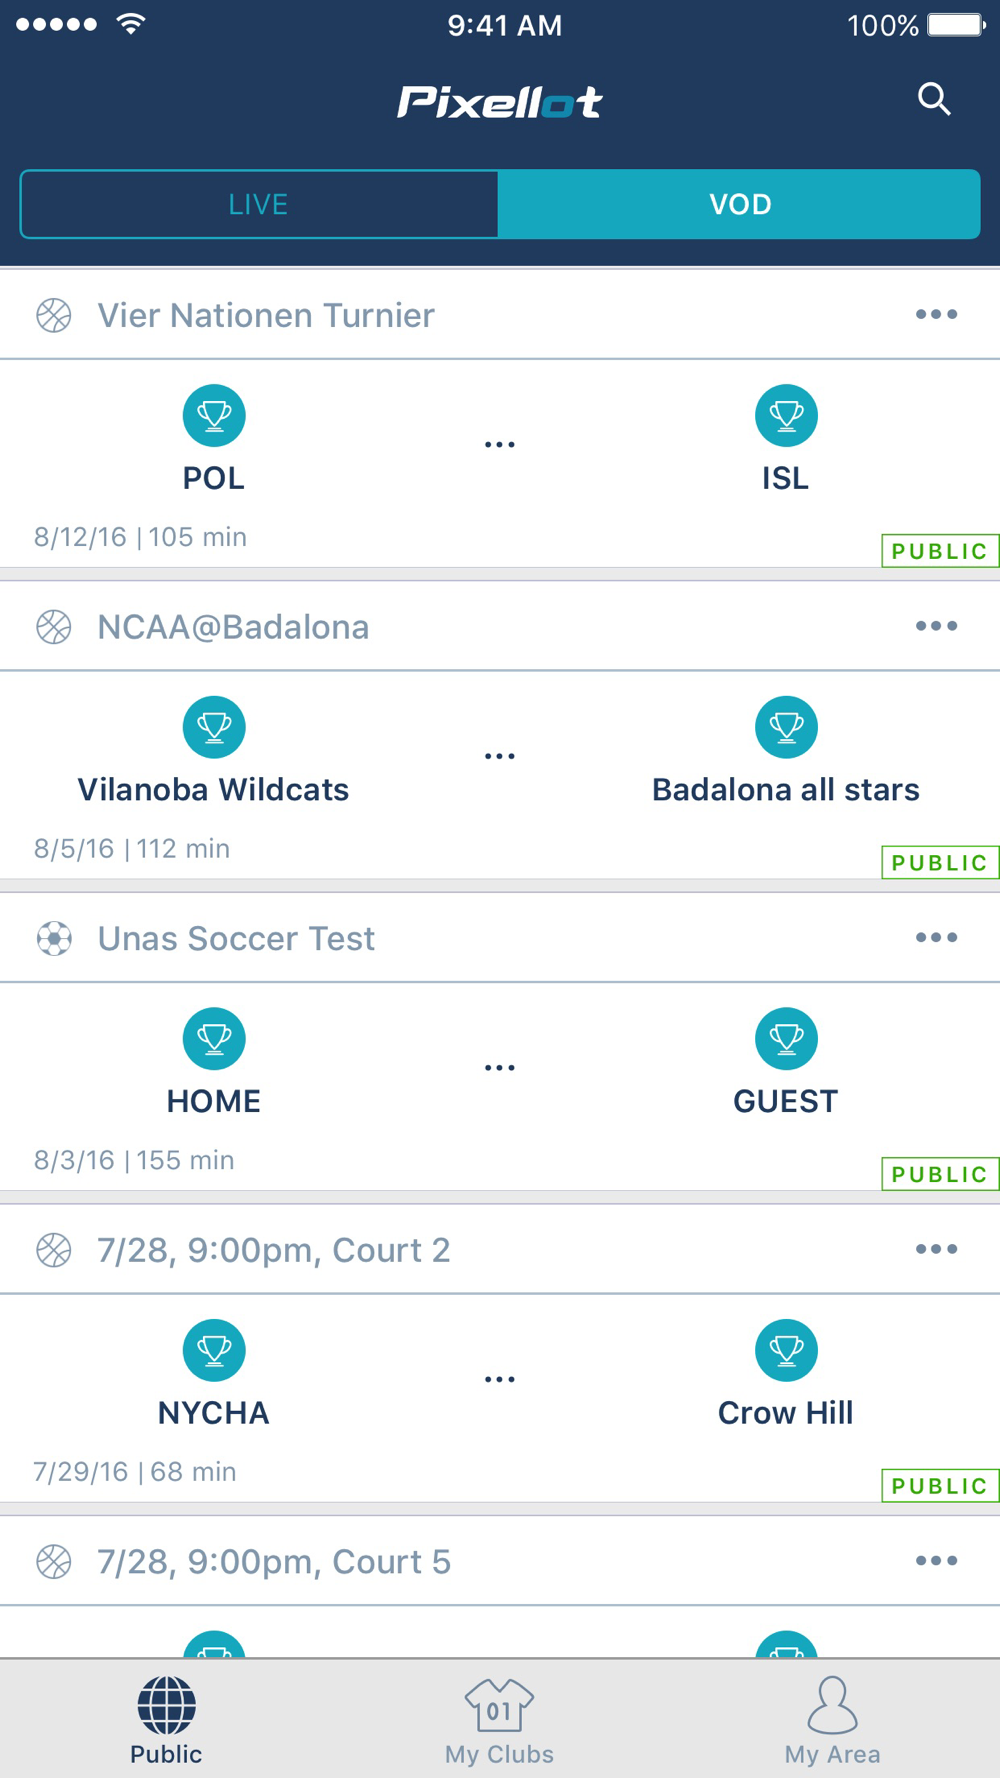Open the My Area tab
This screenshot has width=1000, height=1778.
(x=832, y=1721)
